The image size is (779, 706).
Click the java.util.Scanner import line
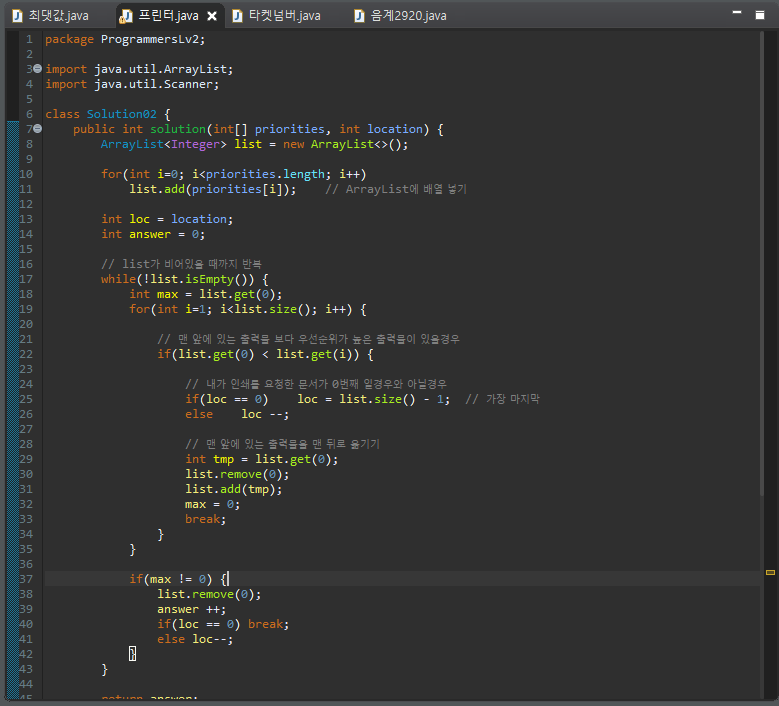click(132, 84)
